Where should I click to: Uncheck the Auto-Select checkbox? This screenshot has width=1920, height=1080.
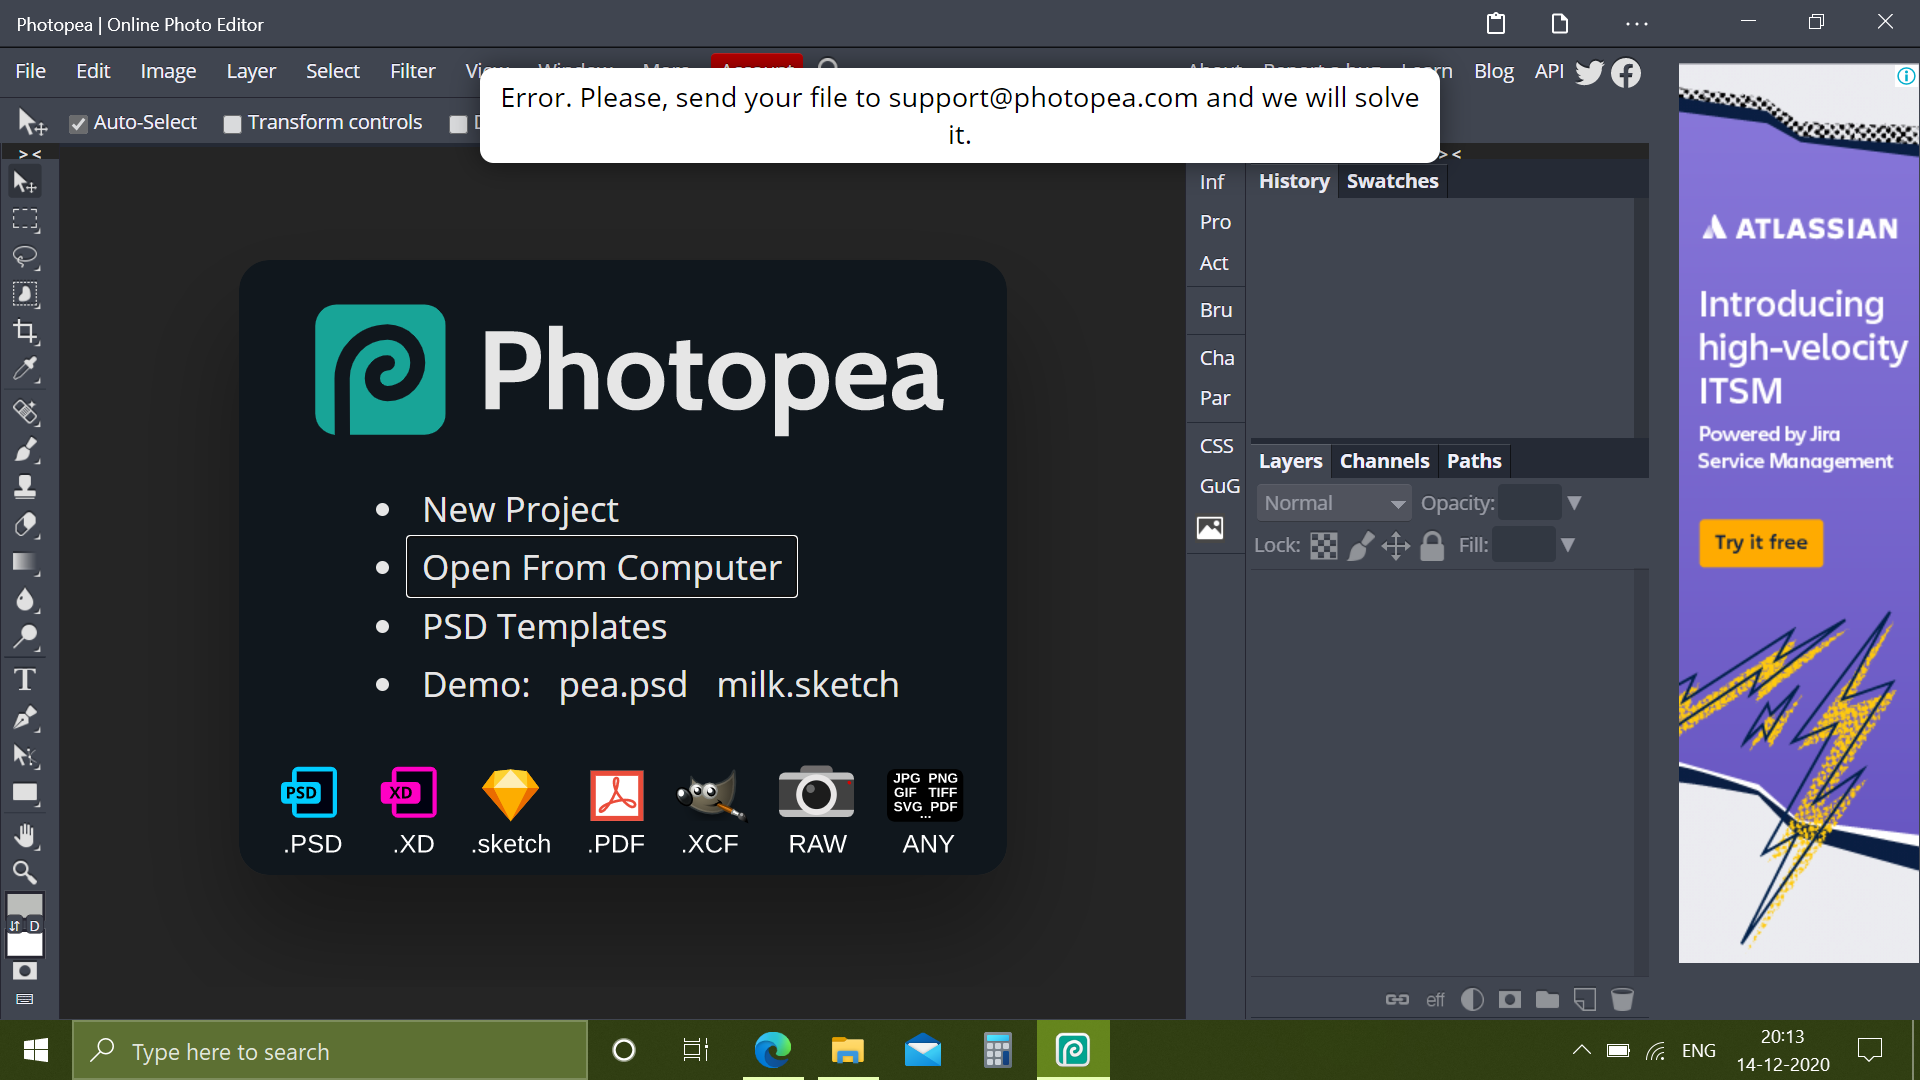point(79,123)
